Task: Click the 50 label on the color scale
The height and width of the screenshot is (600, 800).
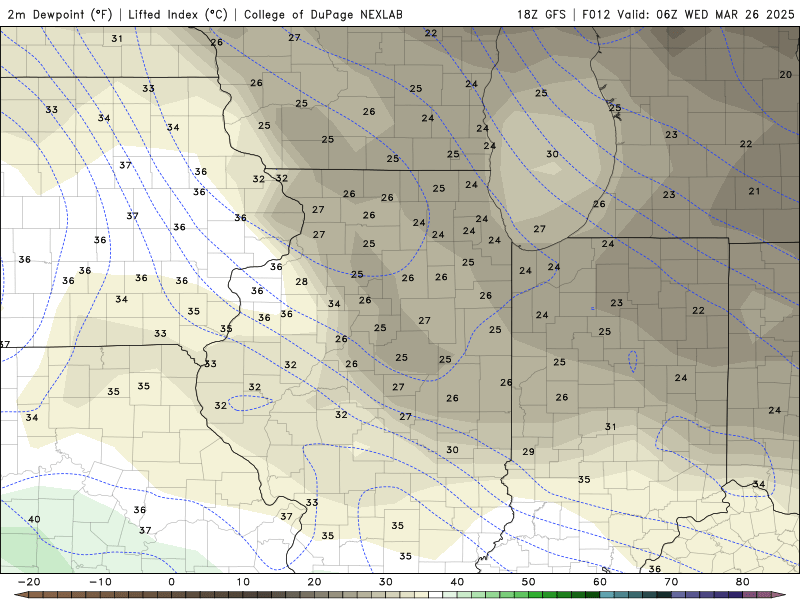Action: click(x=529, y=582)
